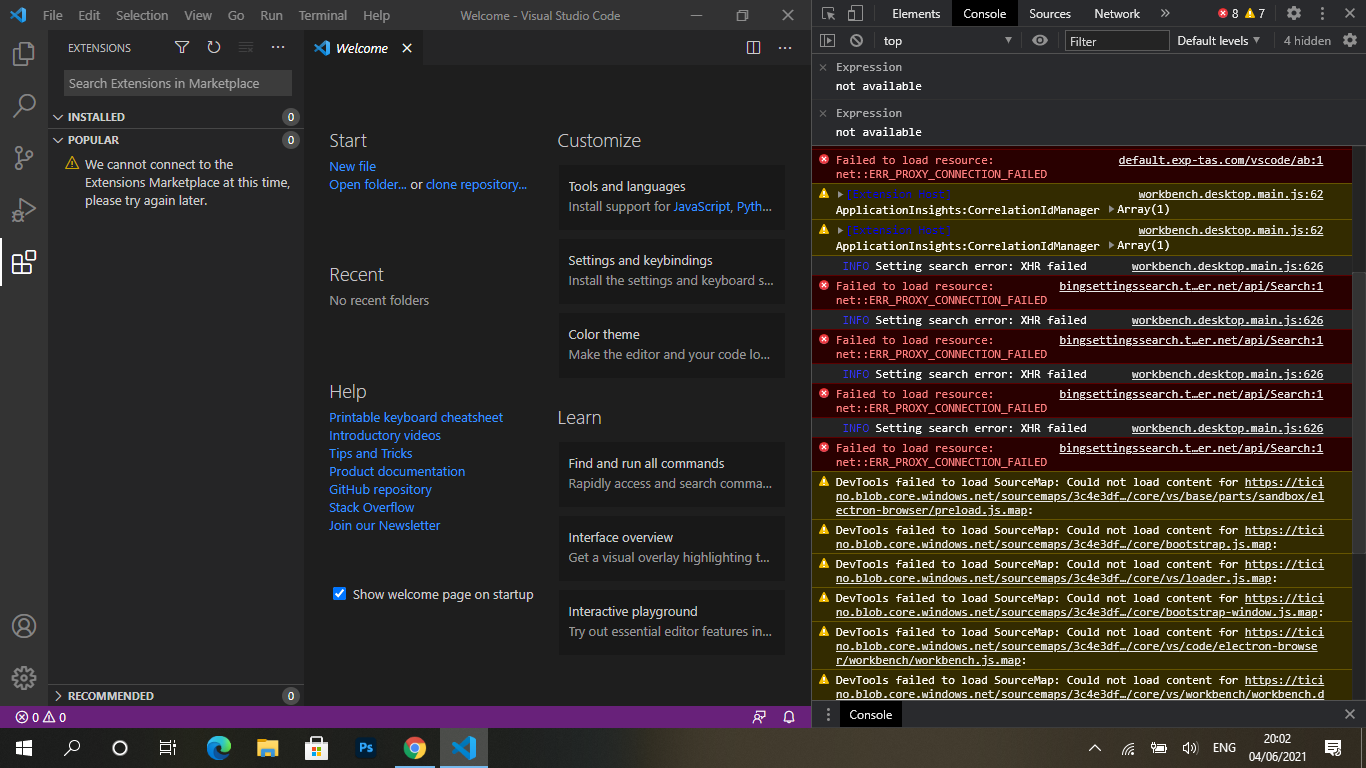Image resolution: width=1366 pixels, height=768 pixels.
Task: Collapse the POPULAR extensions section
Action: point(176,140)
